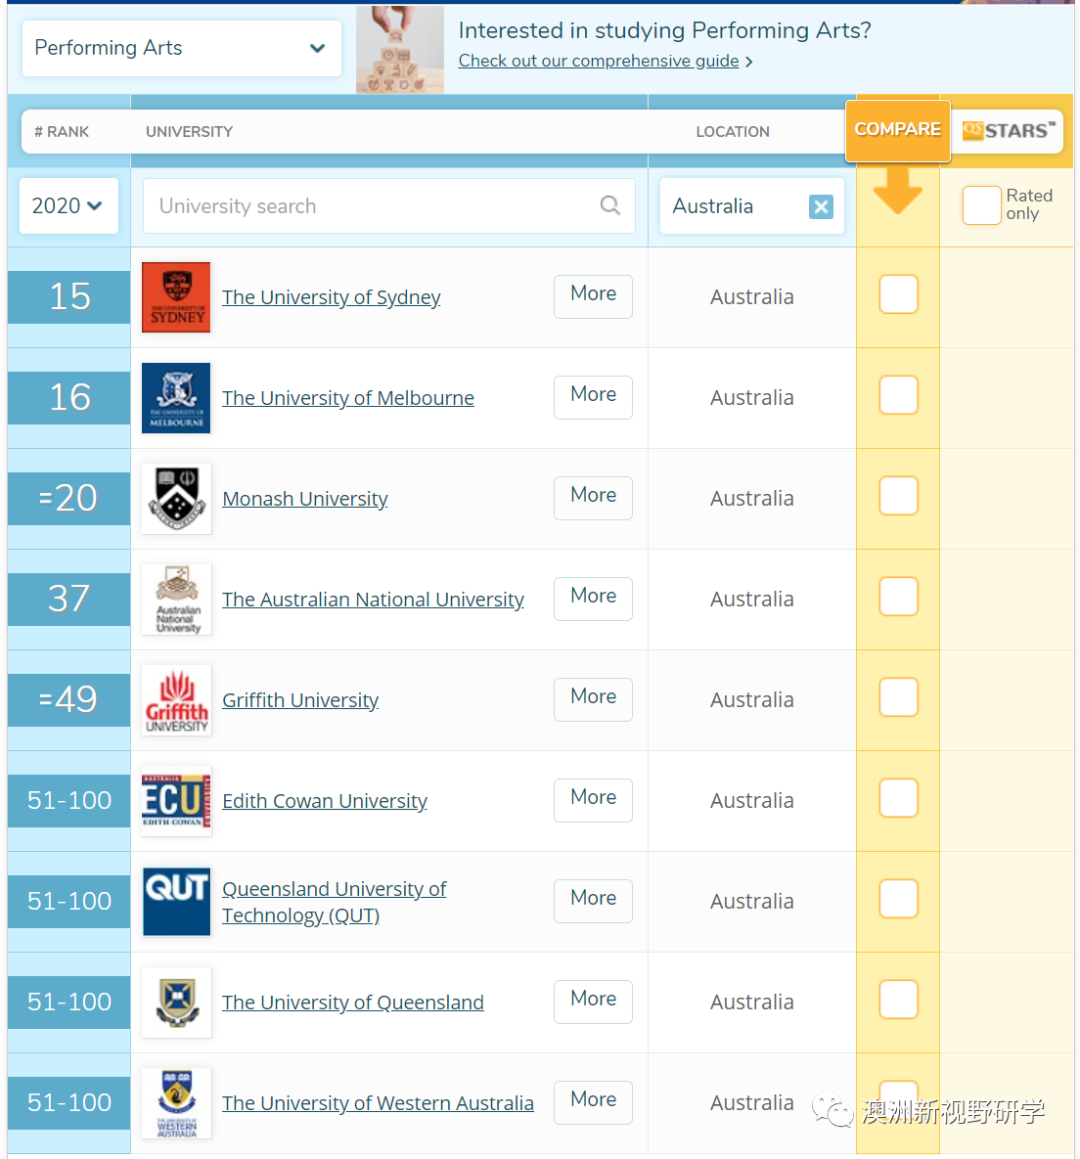Open the Edith Cowan University link

click(325, 801)
